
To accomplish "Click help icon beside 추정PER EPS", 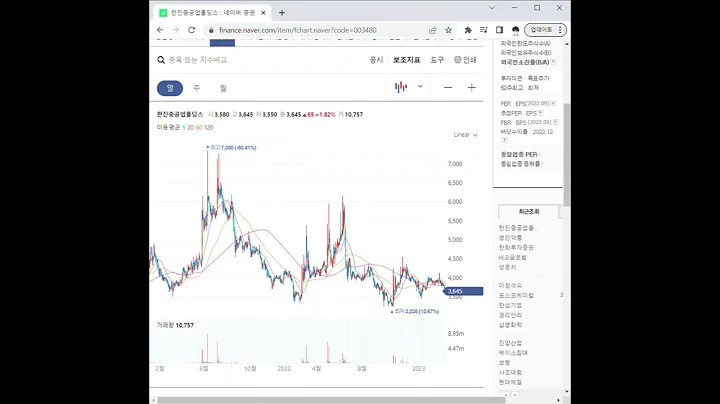I will coord(540,113).
